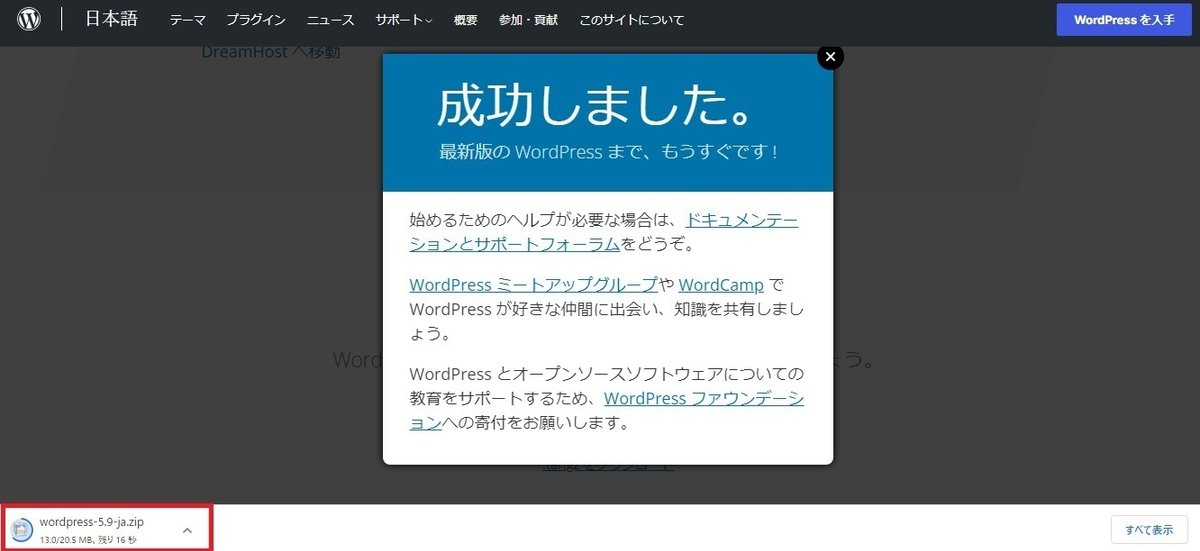Image resolution: width=1200 pixels, height=551 pixels.
Task: Open the 参加・貢献 menu item
Action: click(x=528, y=20)
